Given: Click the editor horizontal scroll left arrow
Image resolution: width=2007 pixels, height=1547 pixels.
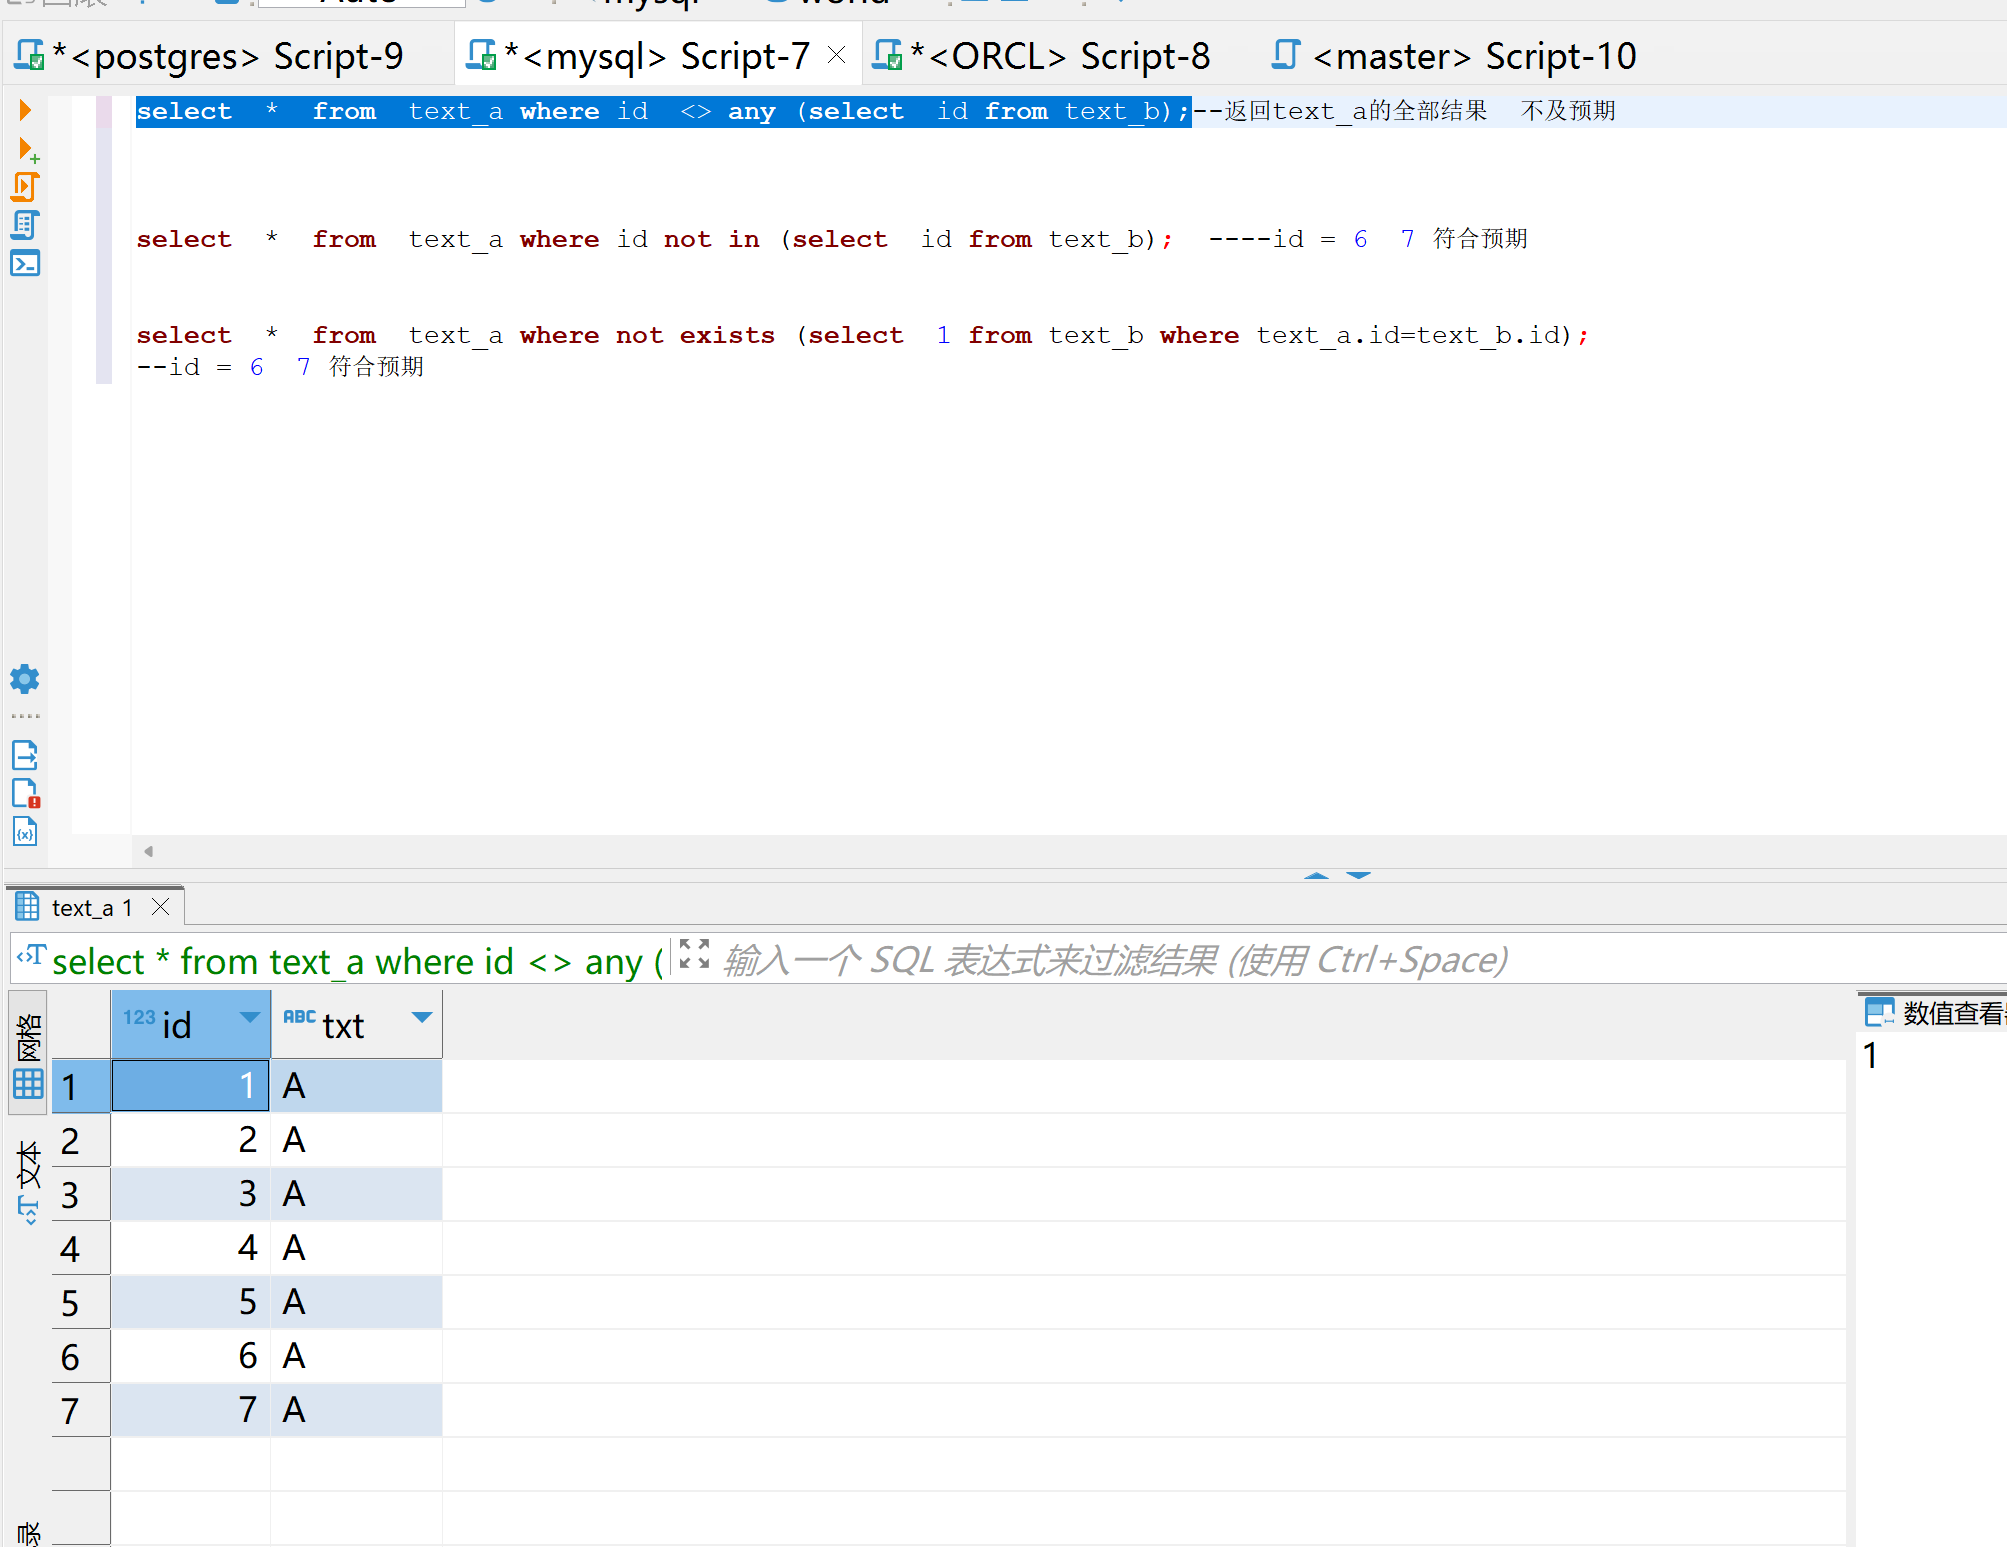Looking at the screenshot, I should tap(148, 851).
